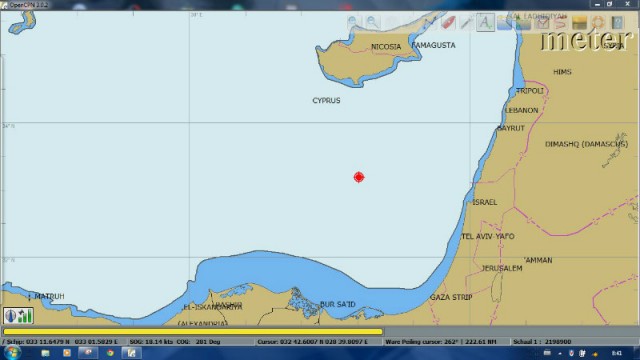The height and width of the screenshot is (360, 640).
Task: Click the red own-ship marker on chart
Action: coord(359,177)
